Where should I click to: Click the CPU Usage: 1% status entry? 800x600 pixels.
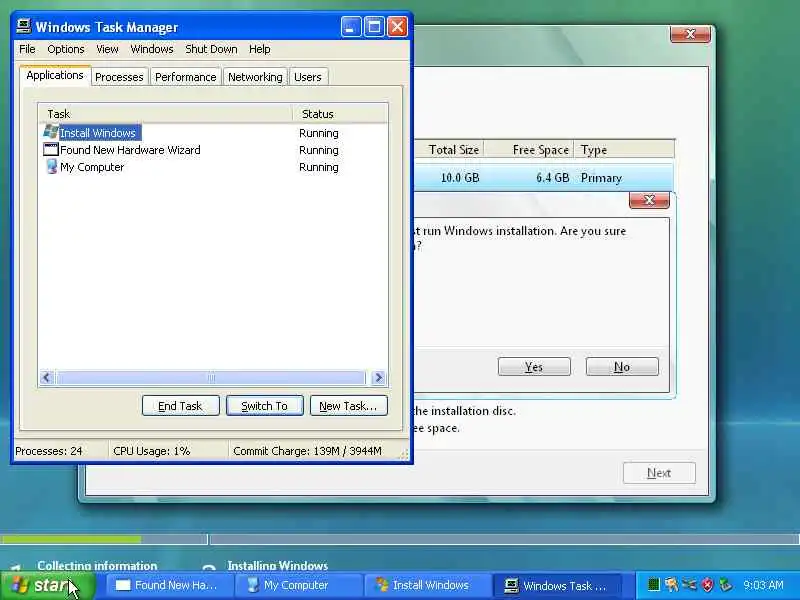coord(152,451)
